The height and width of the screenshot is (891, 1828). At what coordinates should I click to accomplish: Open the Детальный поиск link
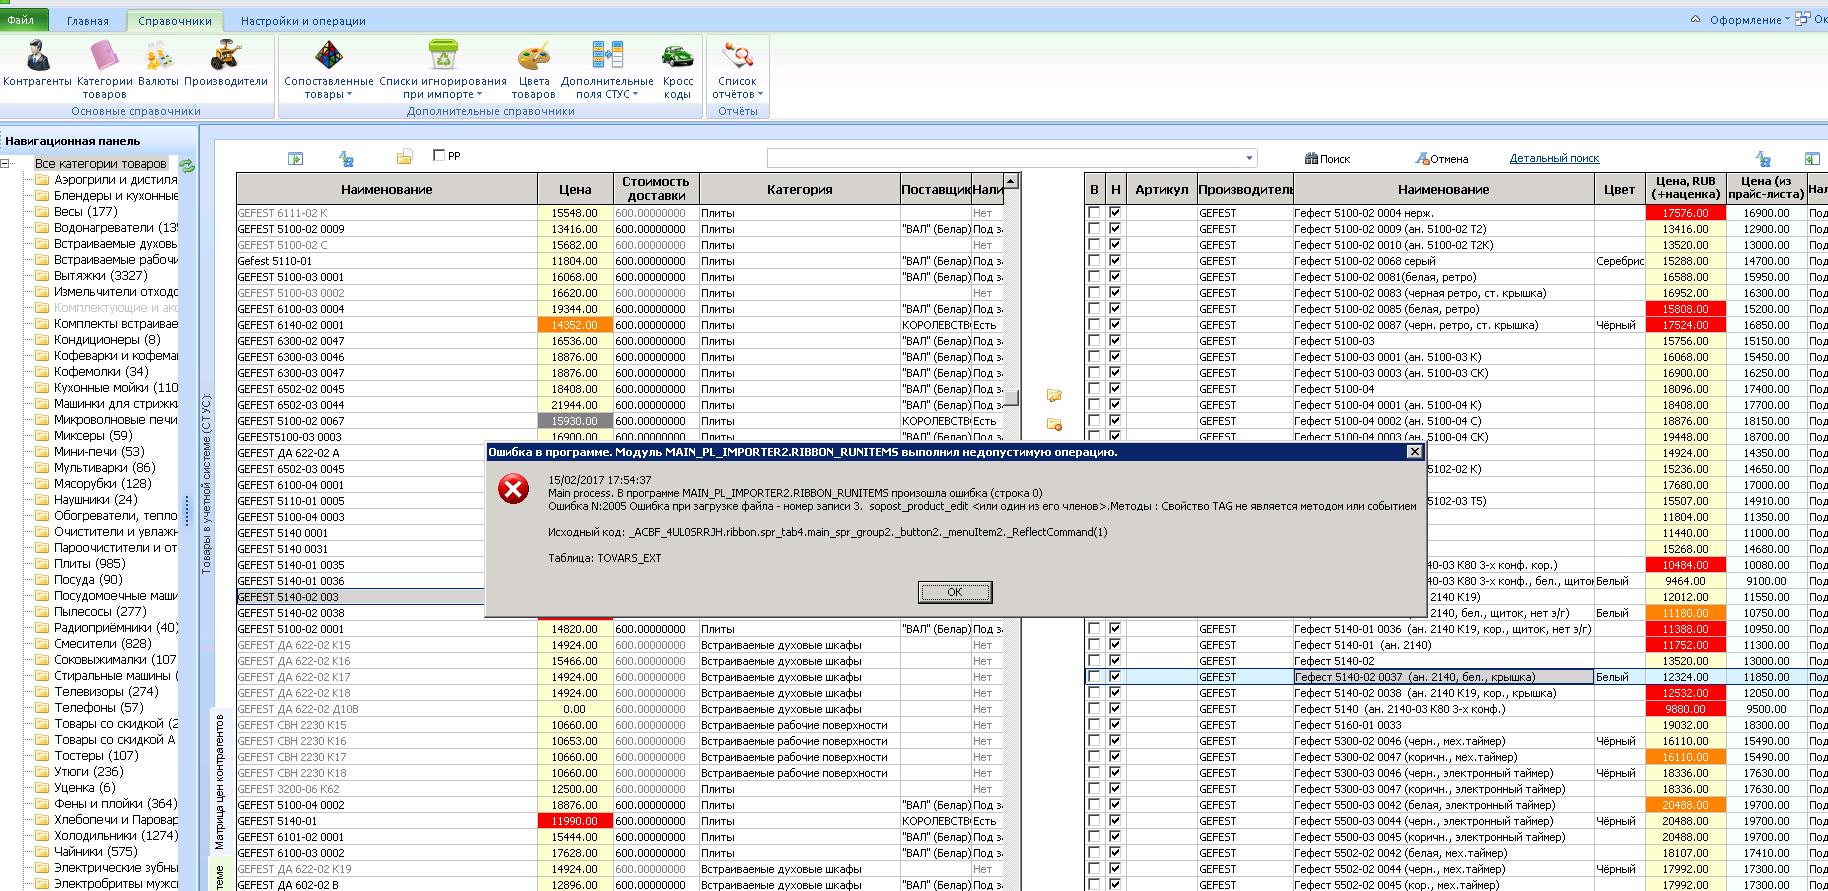coord(1554,158)
